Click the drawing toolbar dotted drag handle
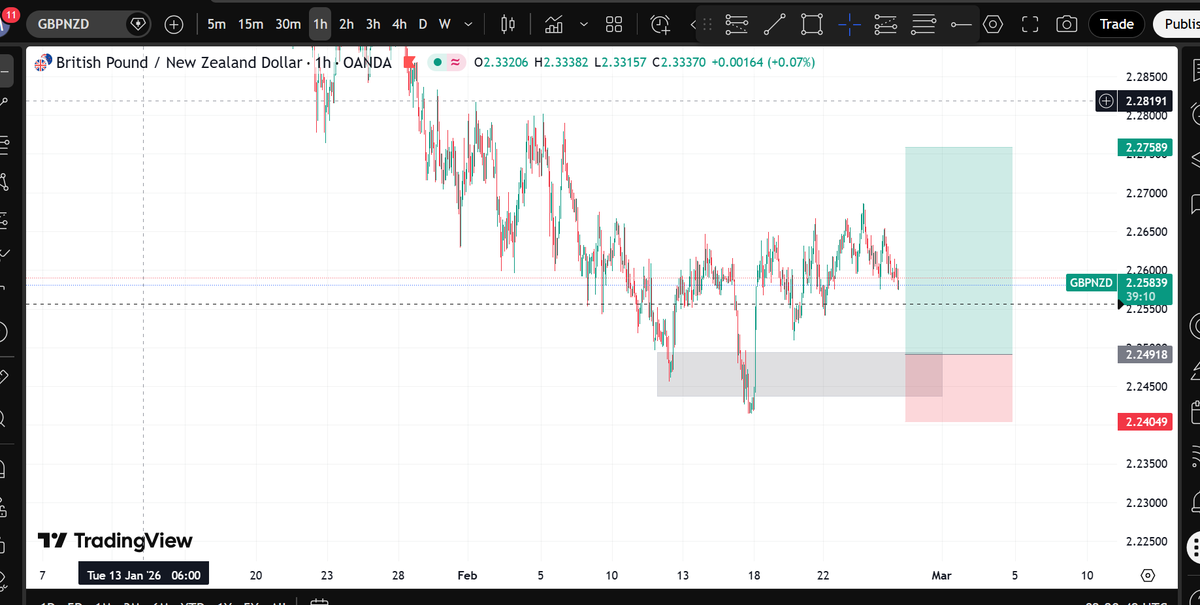Screen dimensions: 1200x605 [709, 23]
